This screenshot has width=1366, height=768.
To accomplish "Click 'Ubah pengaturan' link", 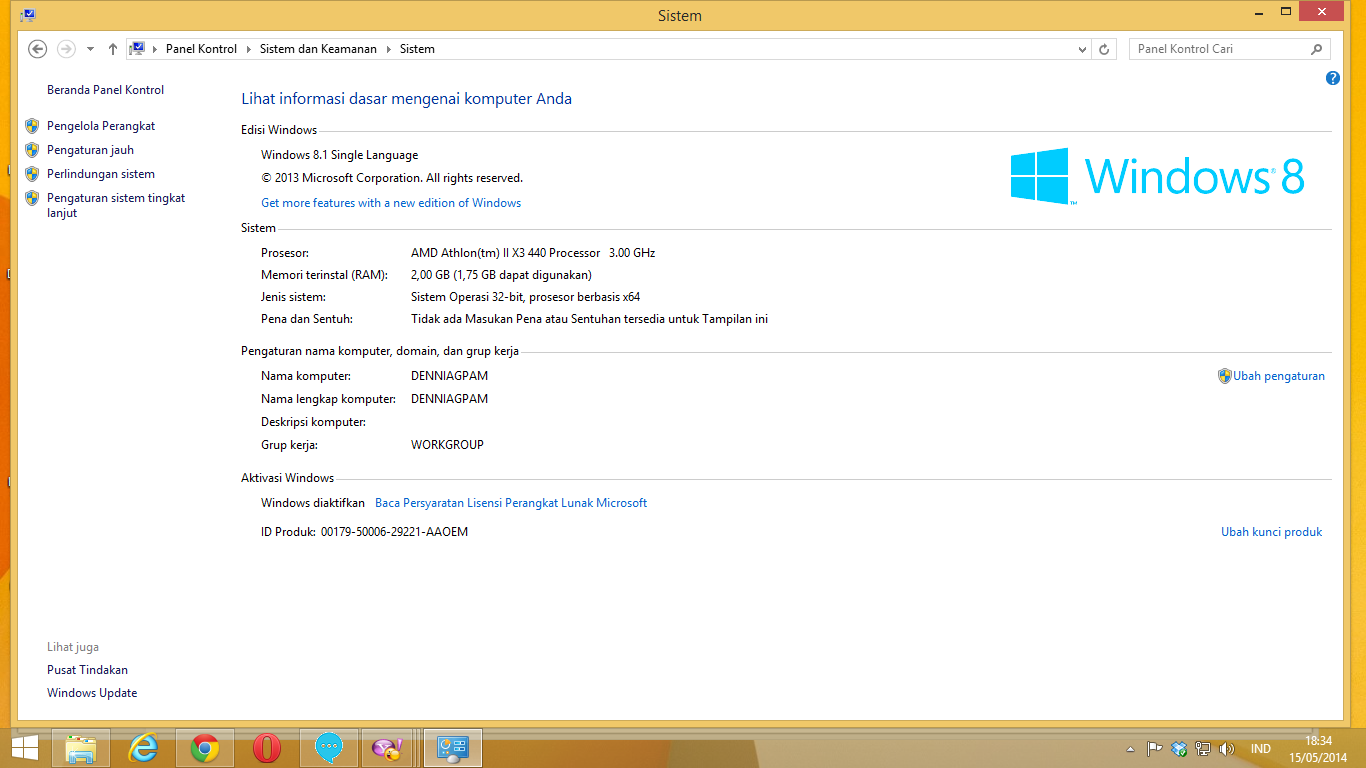I will tap(1278, 376).
